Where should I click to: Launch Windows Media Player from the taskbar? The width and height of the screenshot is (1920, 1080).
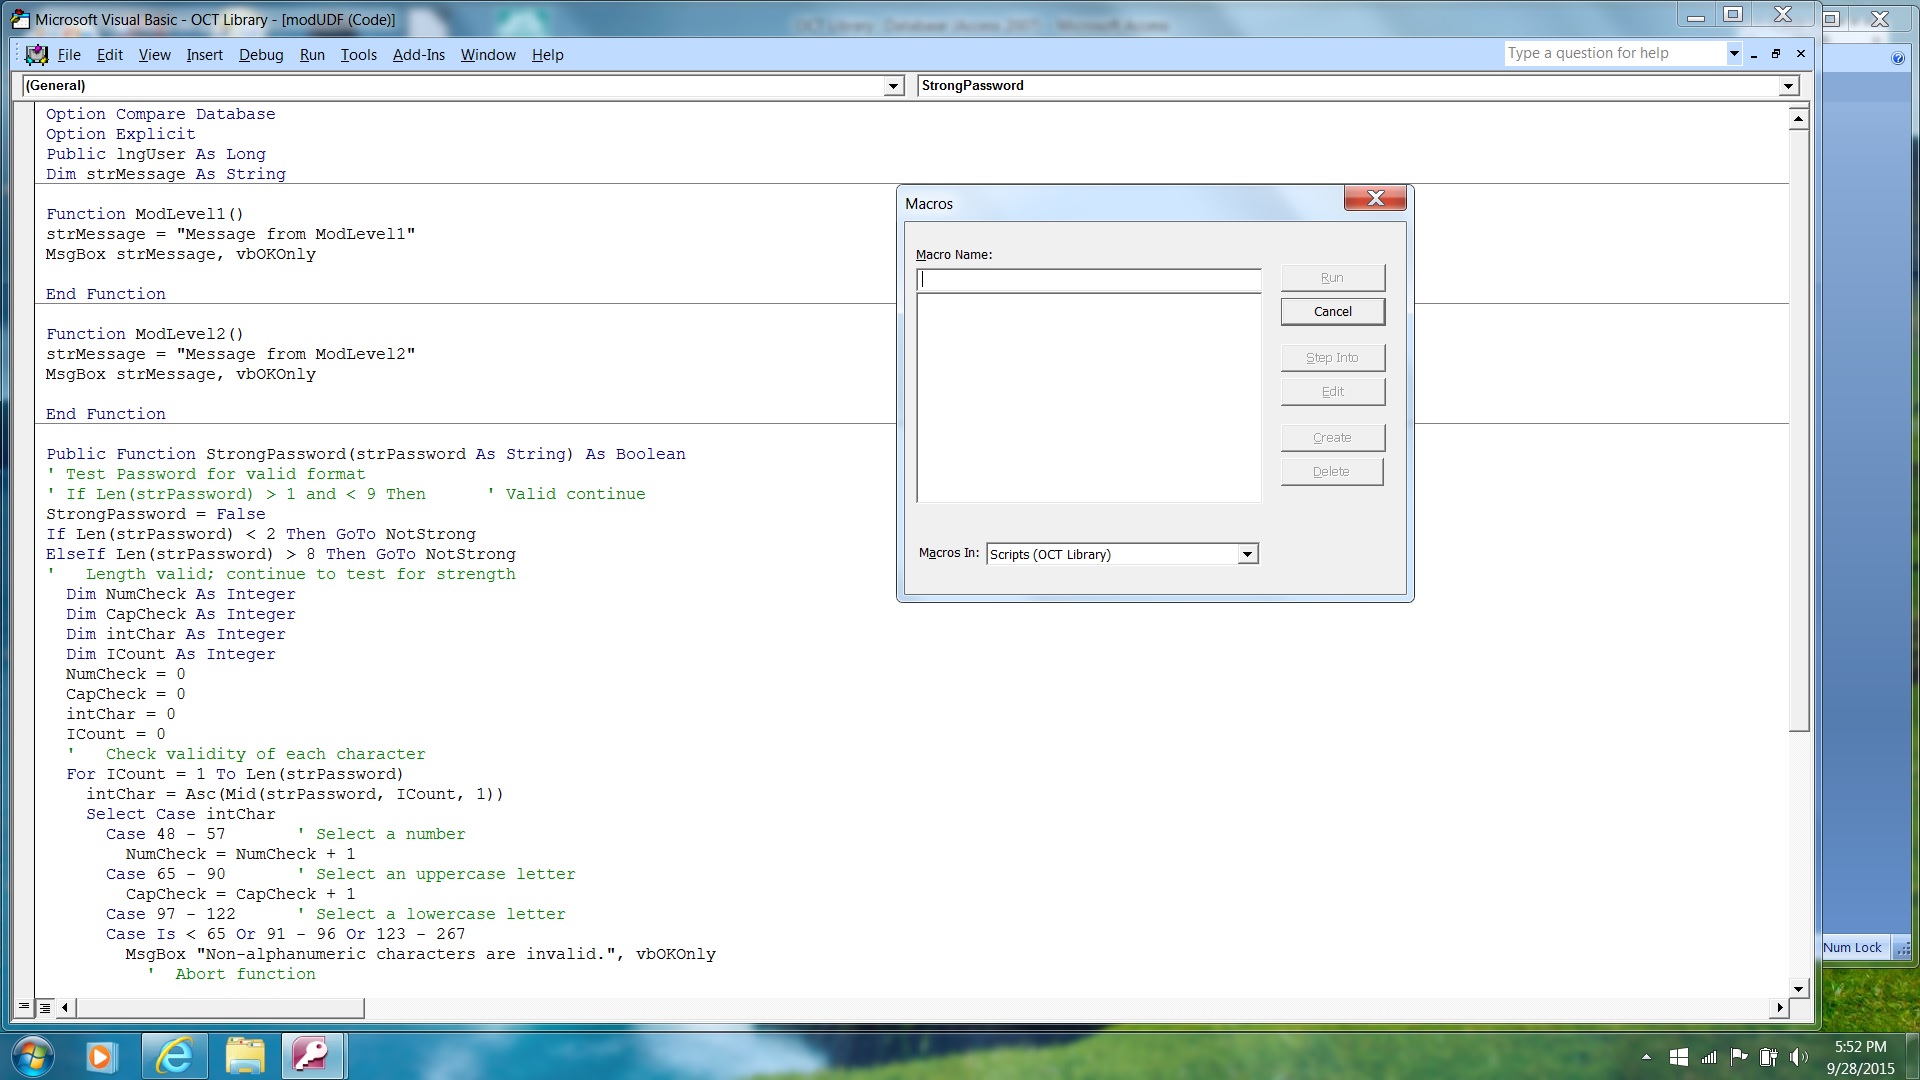101,1056
